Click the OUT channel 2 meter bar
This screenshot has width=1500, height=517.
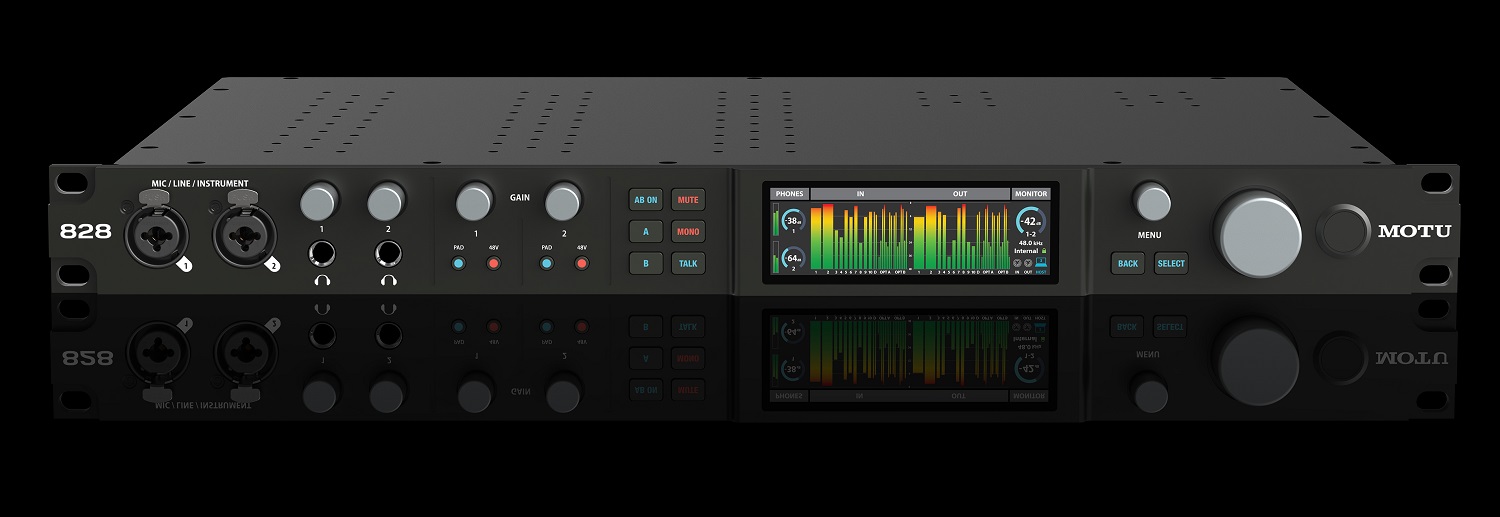tap(931, 237)
